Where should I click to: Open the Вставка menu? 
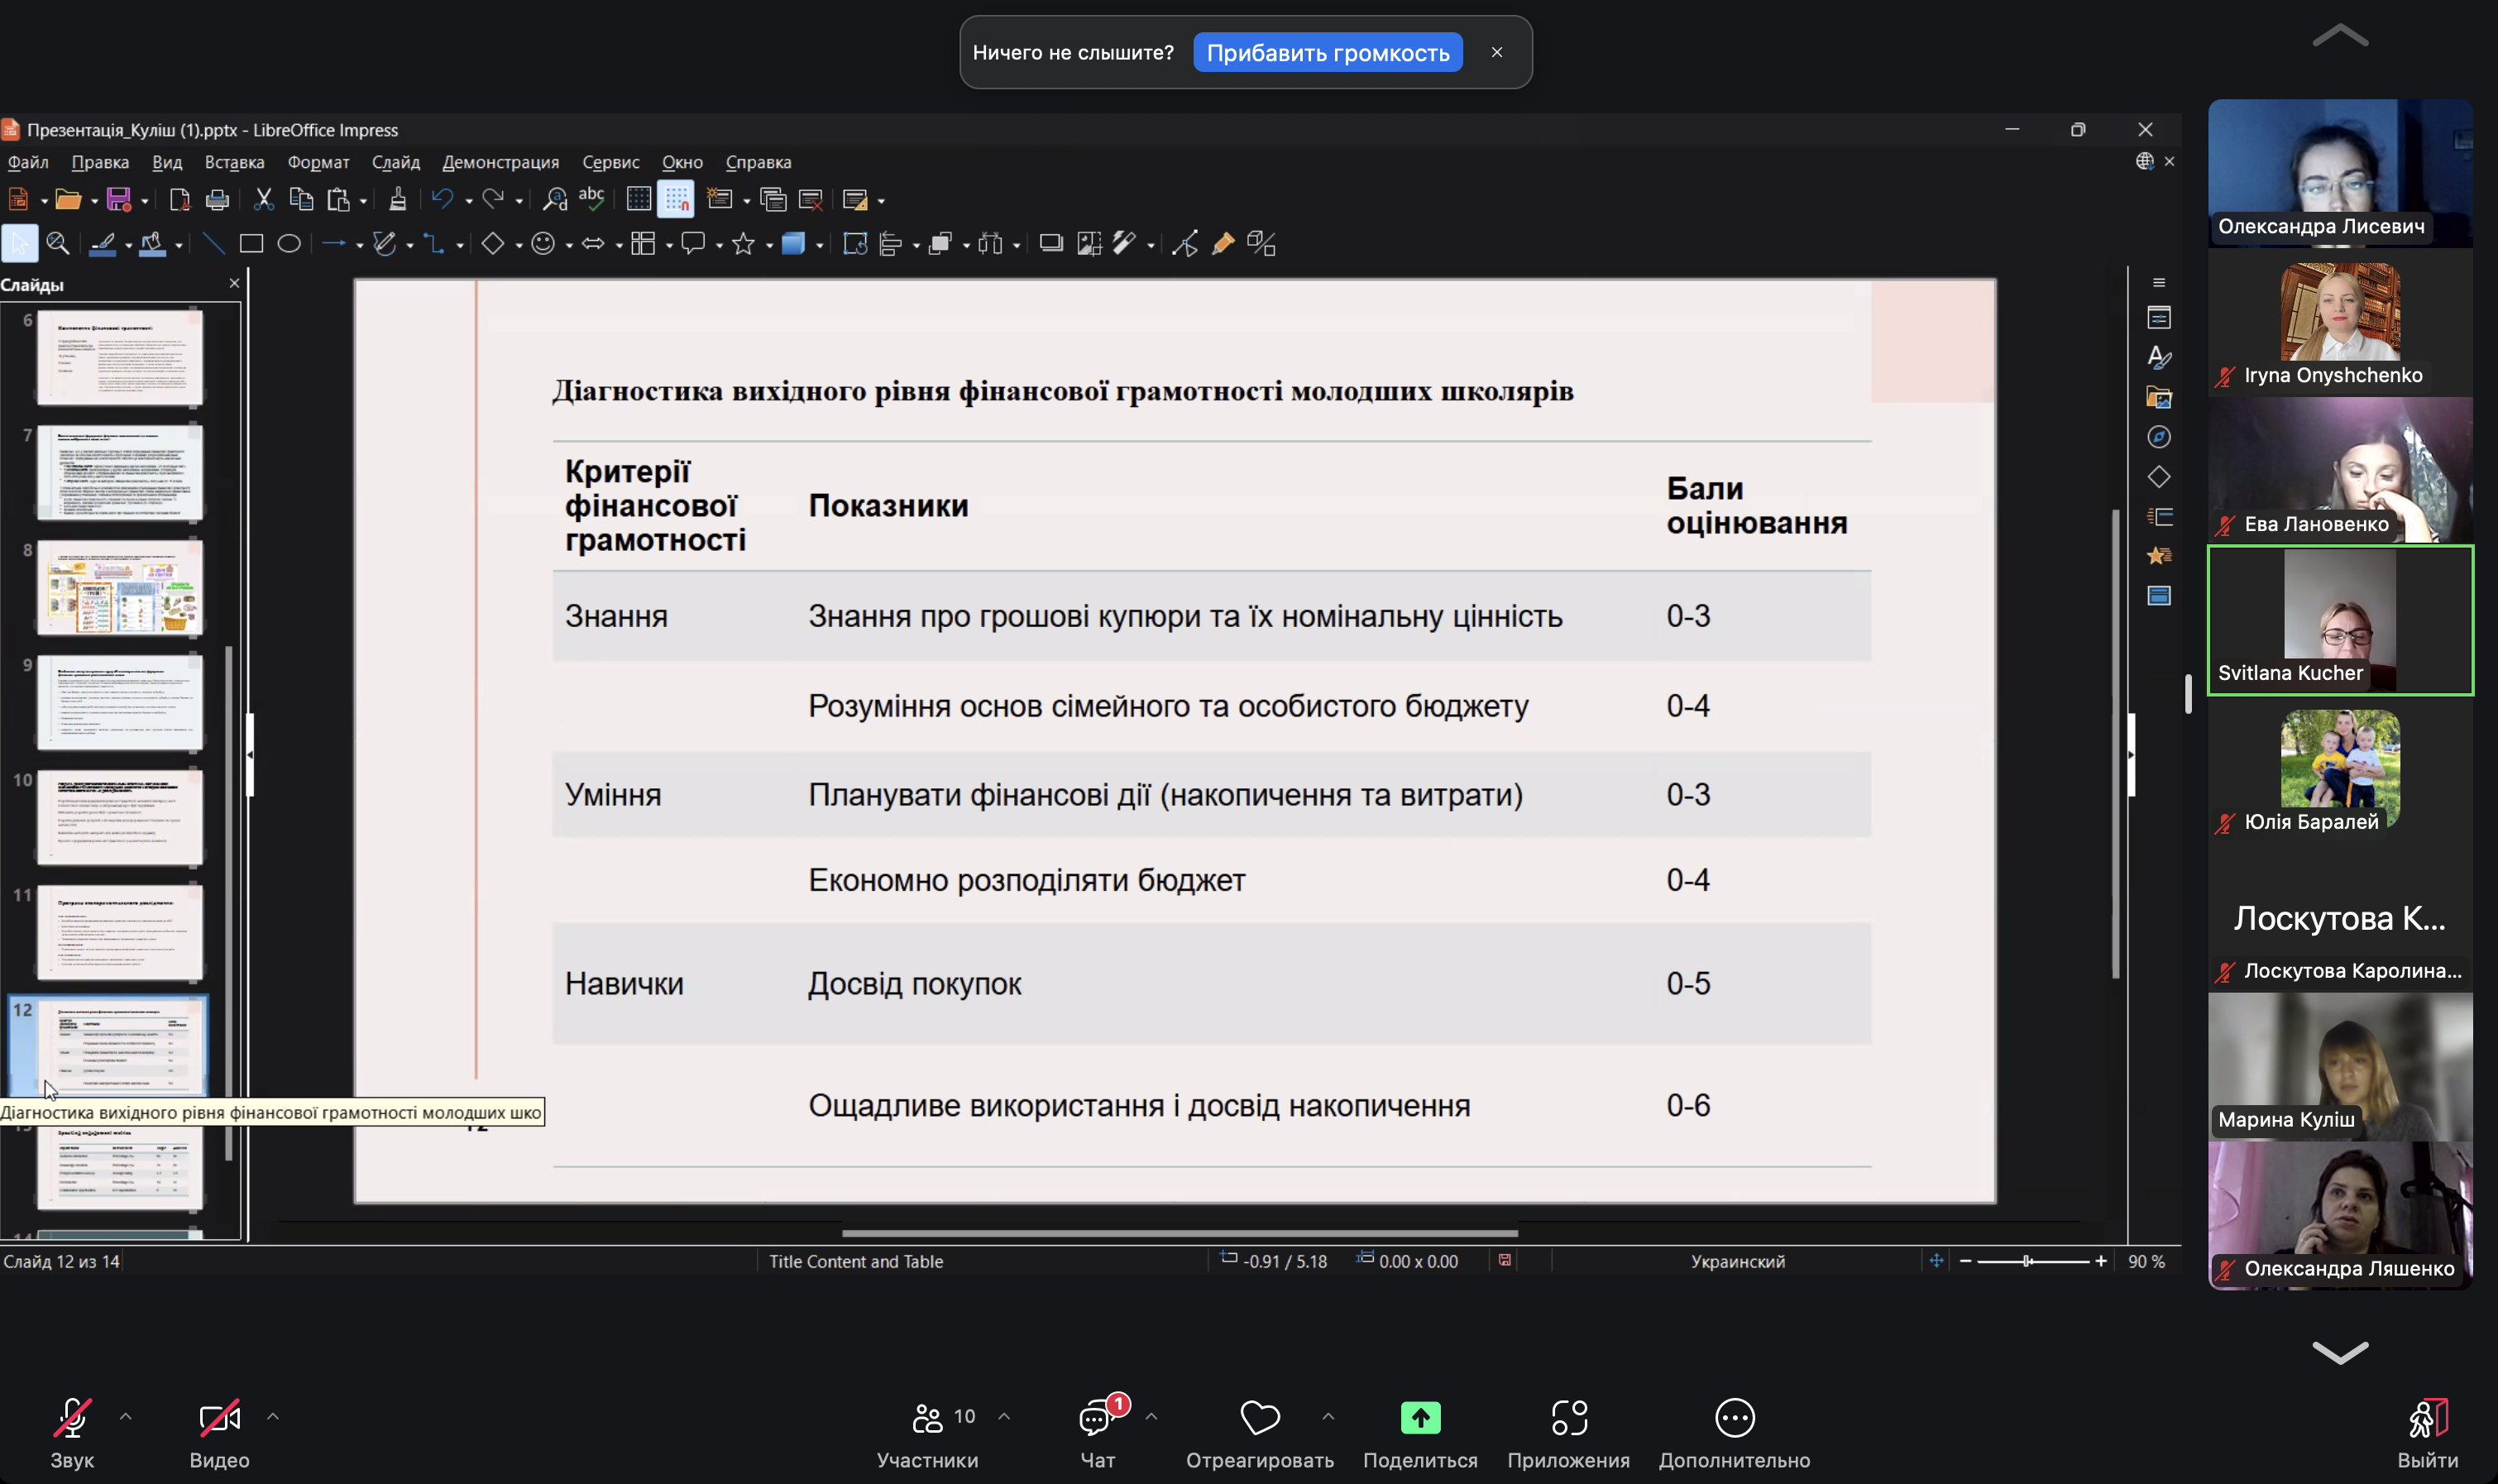pyautogui.click(x=234, y=162)
